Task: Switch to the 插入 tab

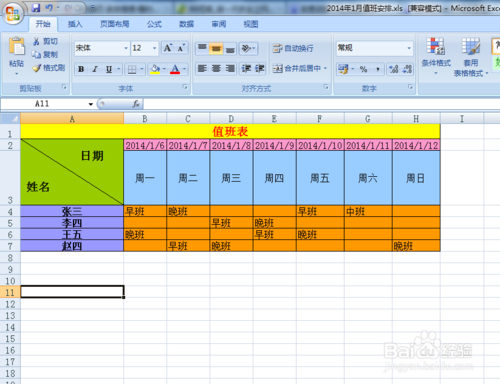Action: [x=75, y=24]
